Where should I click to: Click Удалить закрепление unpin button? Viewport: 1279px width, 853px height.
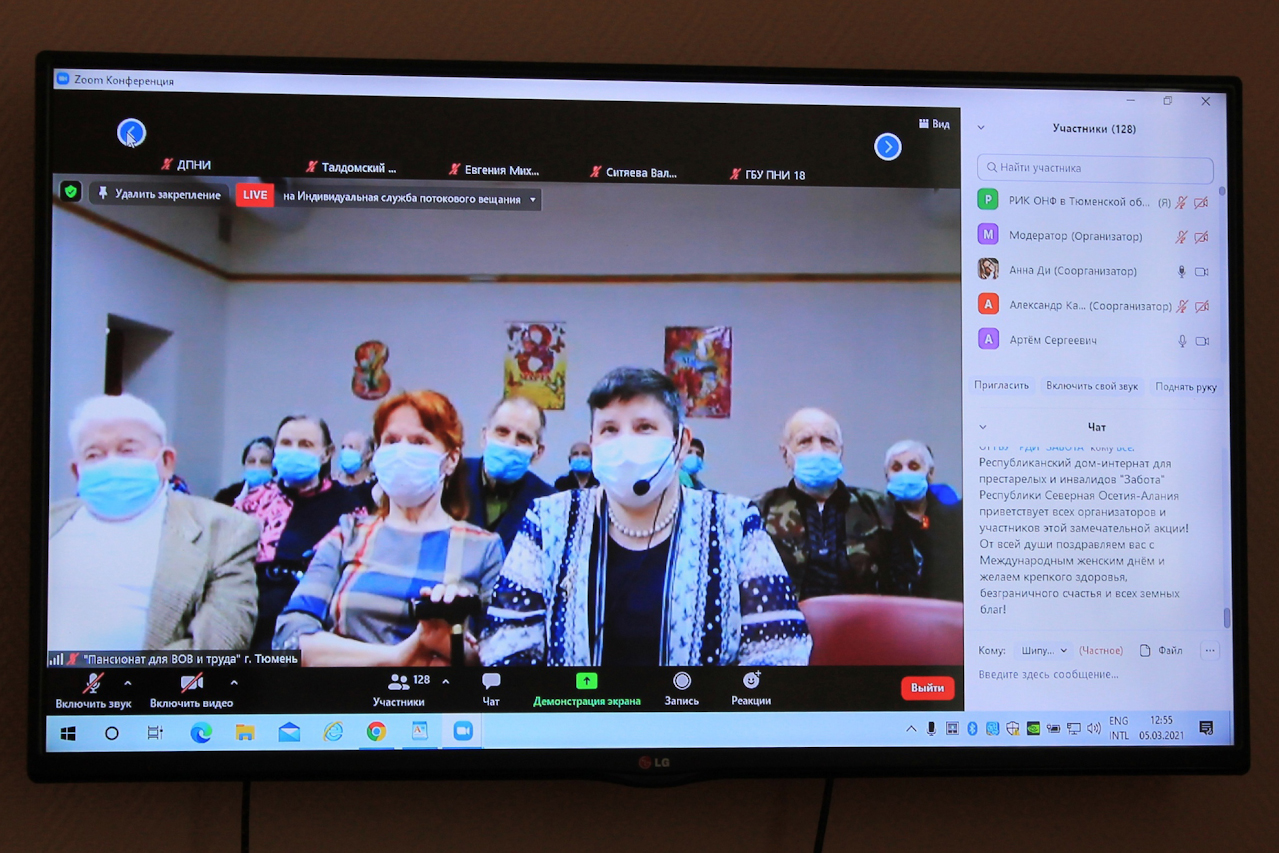[x=159, y=194]
